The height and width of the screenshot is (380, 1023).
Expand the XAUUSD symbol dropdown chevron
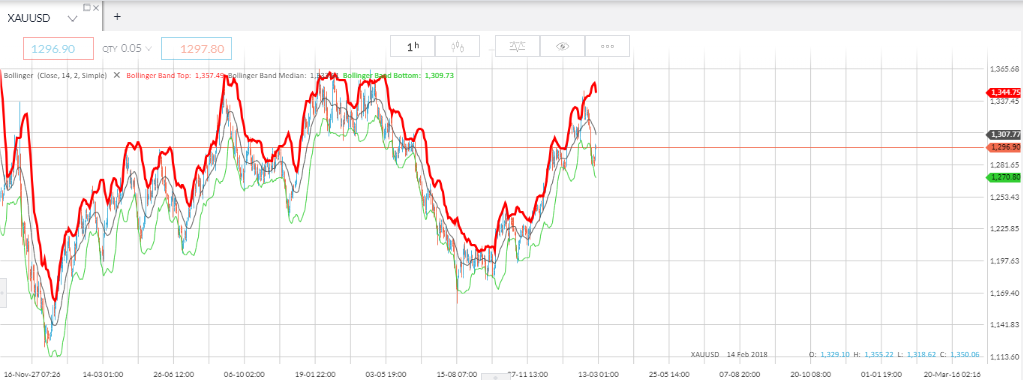coord(72,19)
